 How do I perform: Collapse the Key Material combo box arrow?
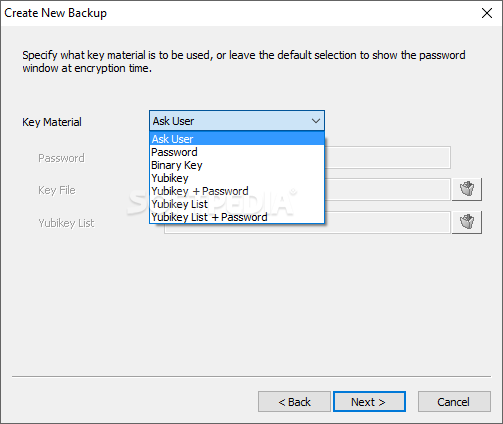click(x=316, y=121)
